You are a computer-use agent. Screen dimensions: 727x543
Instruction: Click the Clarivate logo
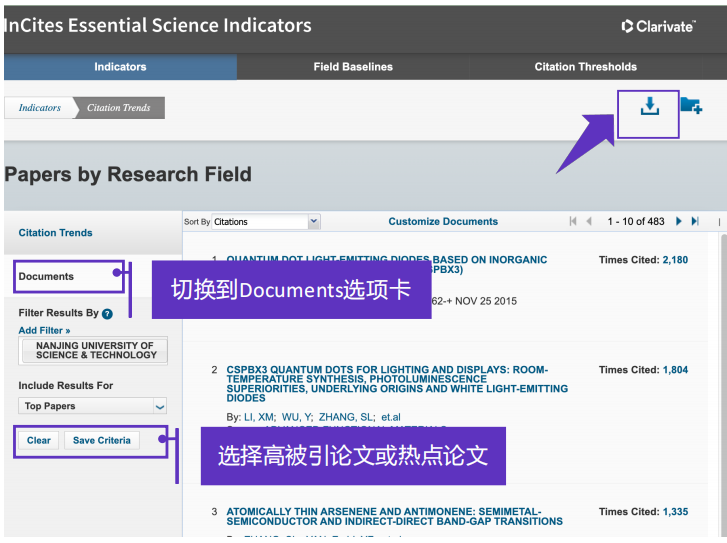click(x=658, y=26)
